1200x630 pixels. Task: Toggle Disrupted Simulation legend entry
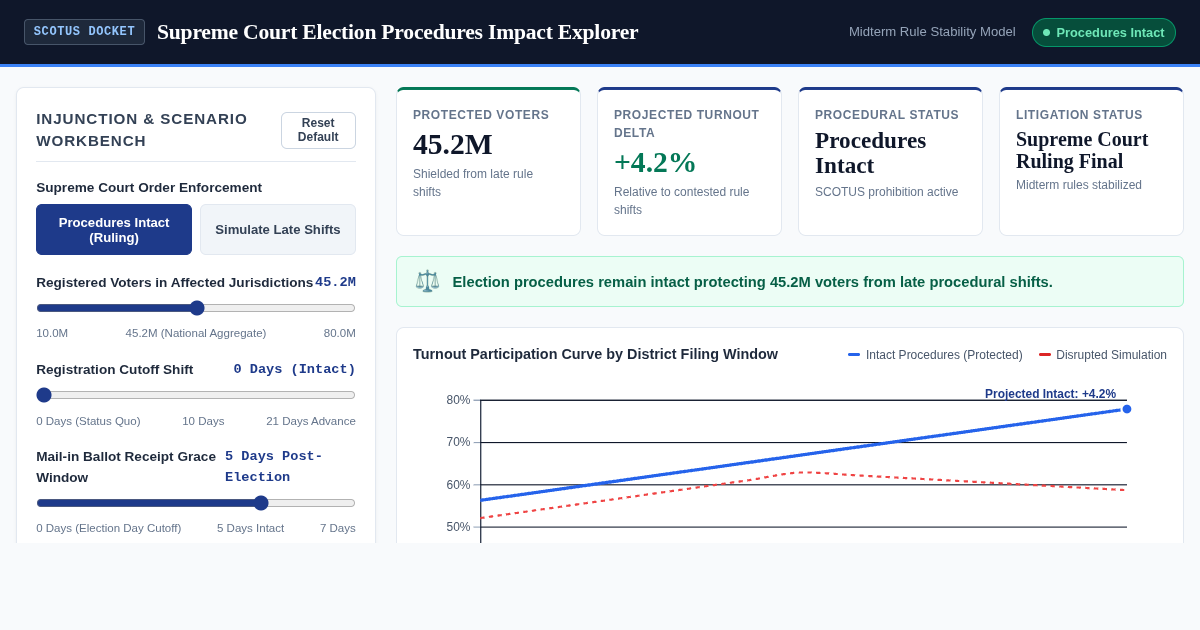[1103, 355]
